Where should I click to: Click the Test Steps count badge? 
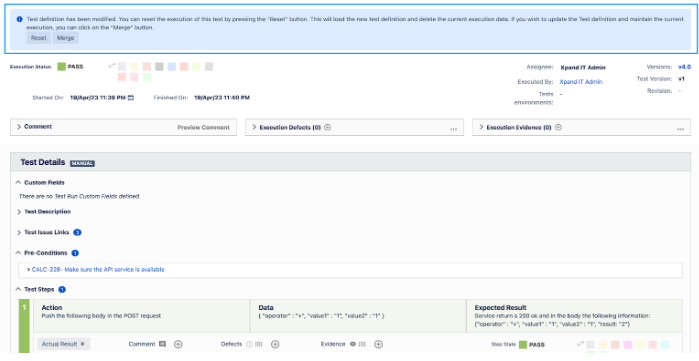[62, 289]
